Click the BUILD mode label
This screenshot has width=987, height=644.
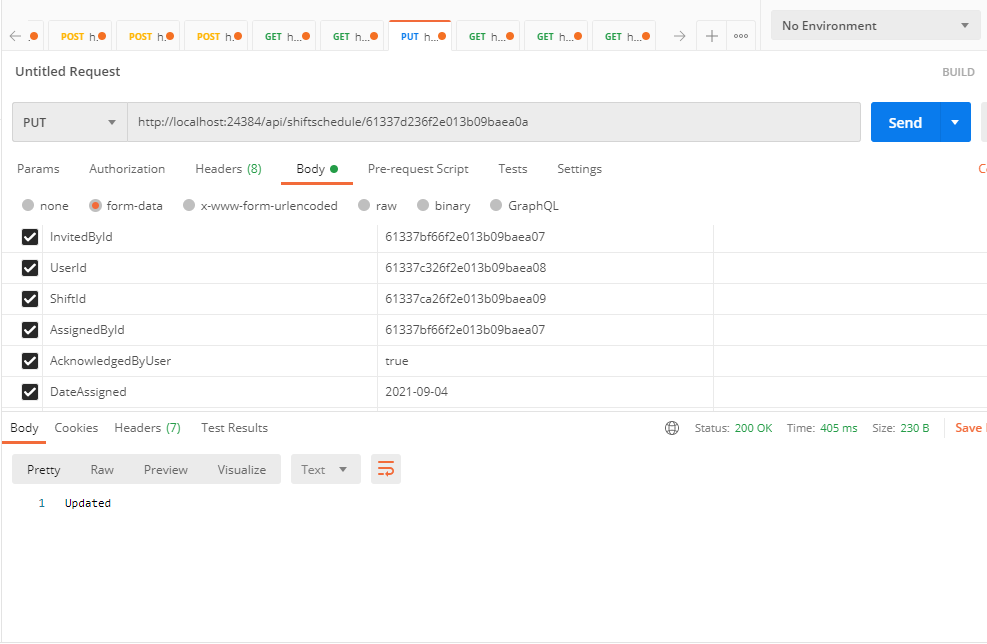click(x=958, y=72)
